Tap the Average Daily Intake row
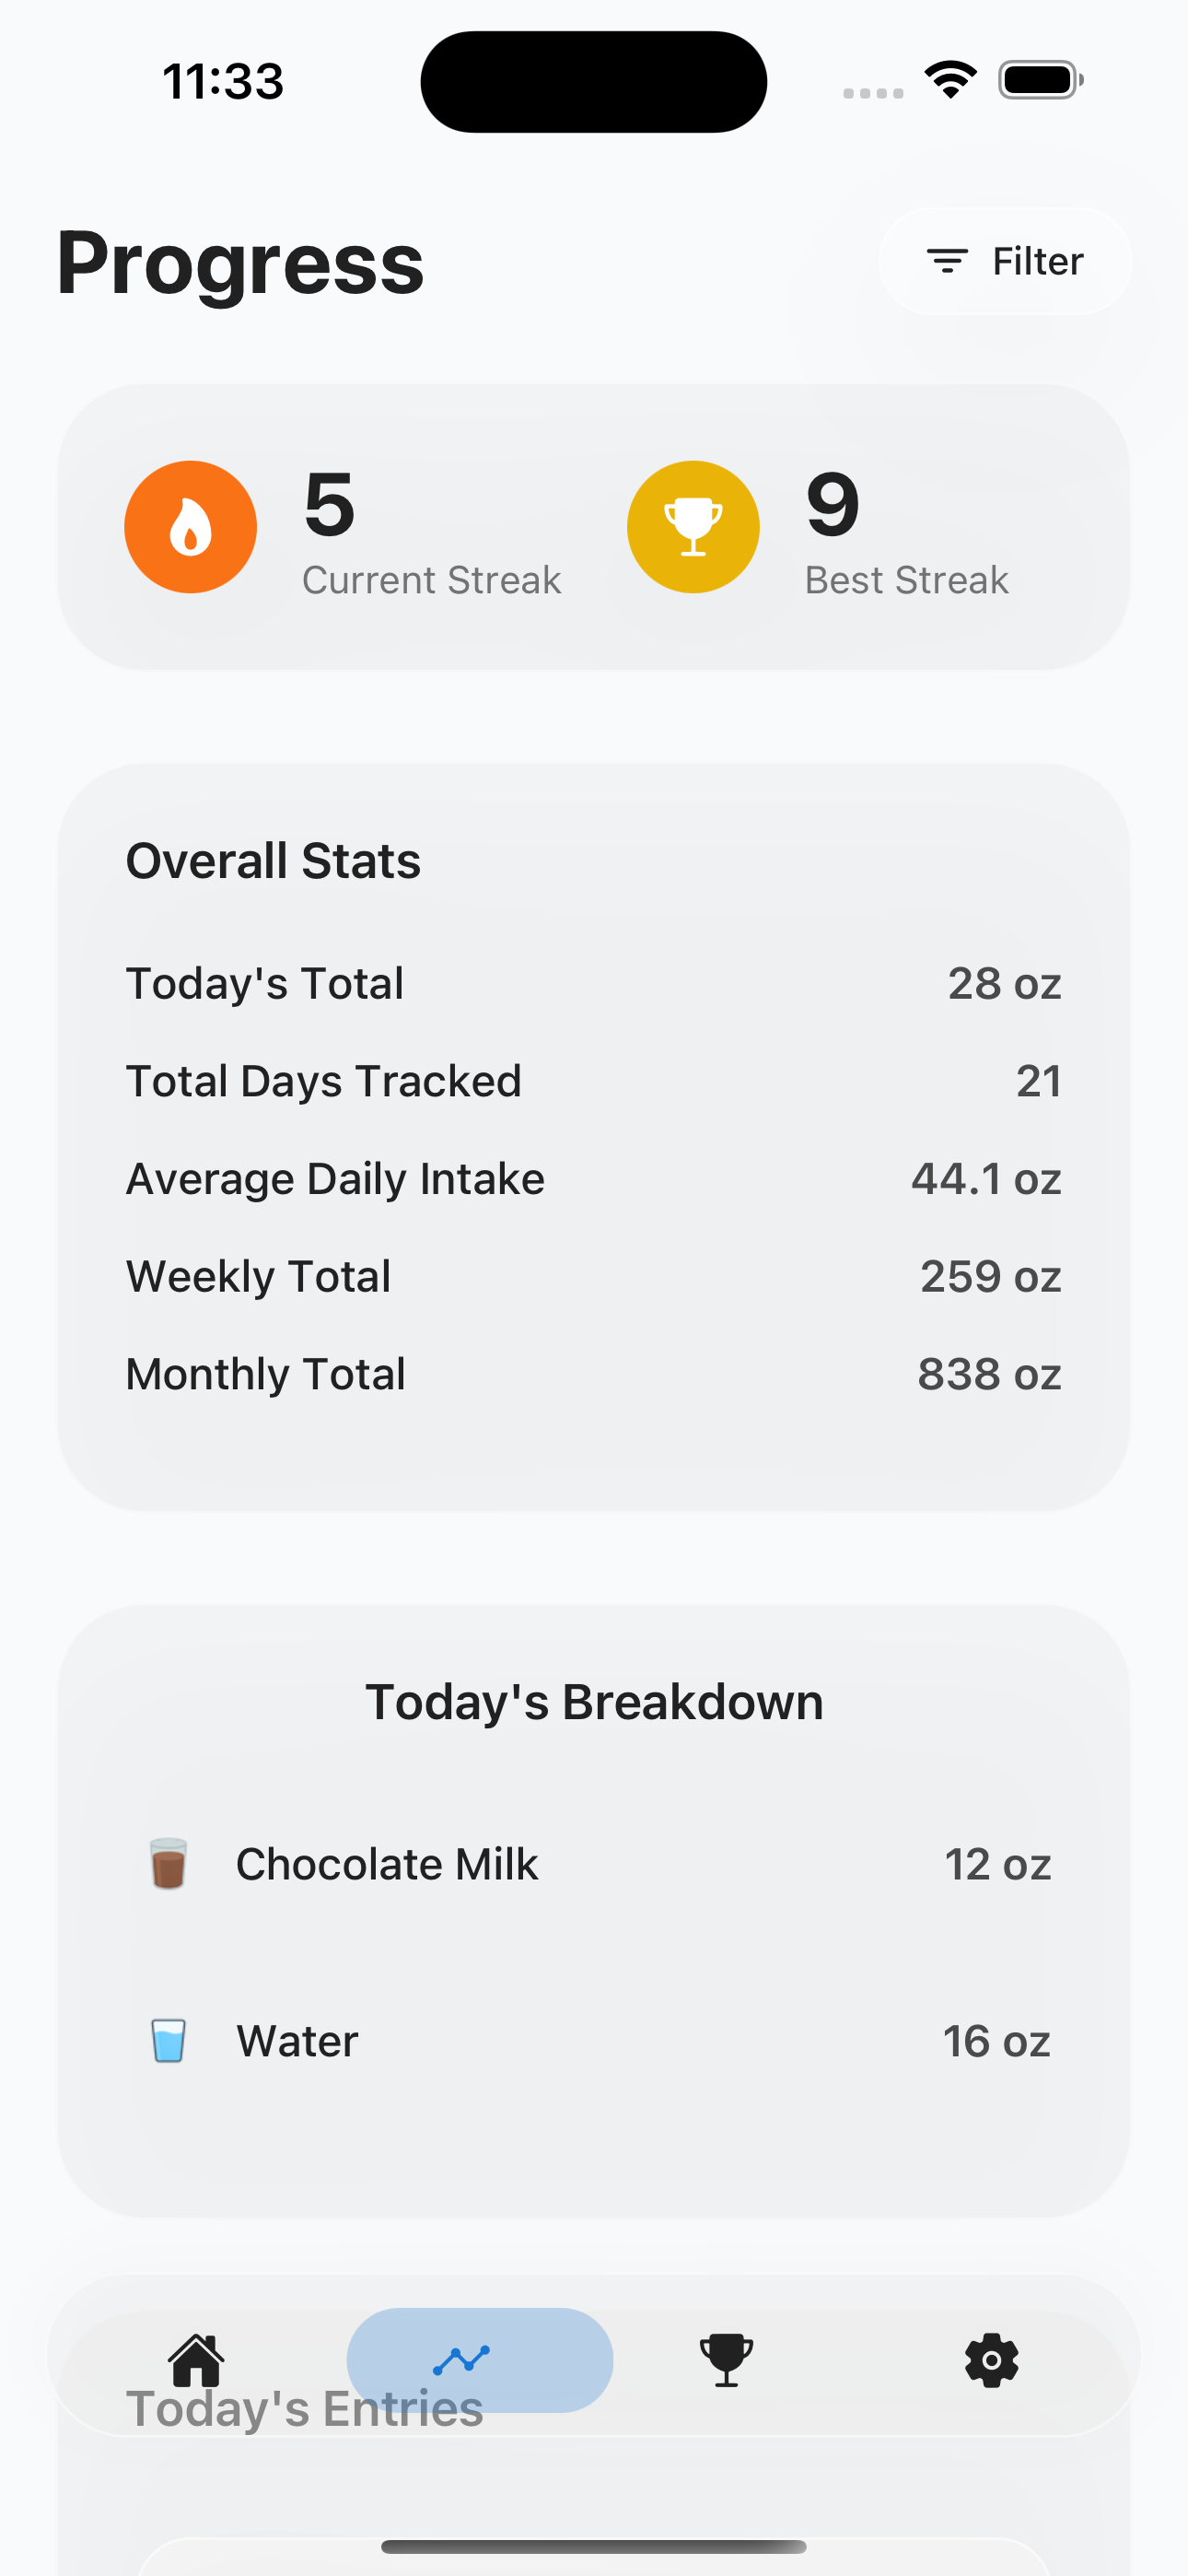 point(594,1179)
